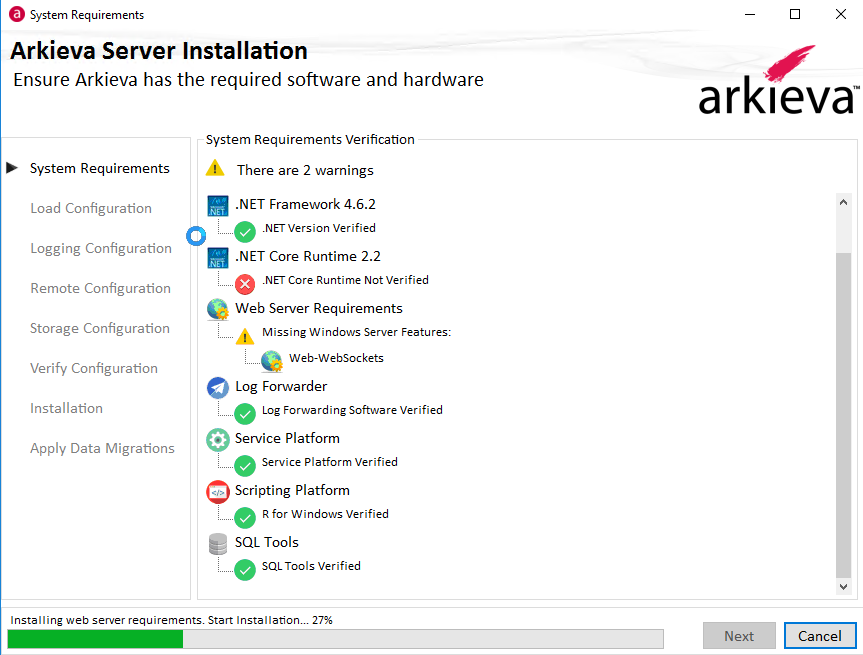Image resolution: width=863 pixels, height=655 pixels.
Task: Click the text There are 2 warnings
Action: pyautogui.click(x=305, y=171)
